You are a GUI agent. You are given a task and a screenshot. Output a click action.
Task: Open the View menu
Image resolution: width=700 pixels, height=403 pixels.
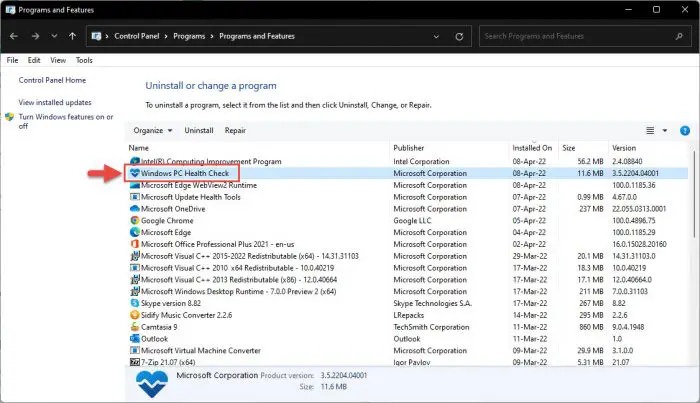point(58,60)
